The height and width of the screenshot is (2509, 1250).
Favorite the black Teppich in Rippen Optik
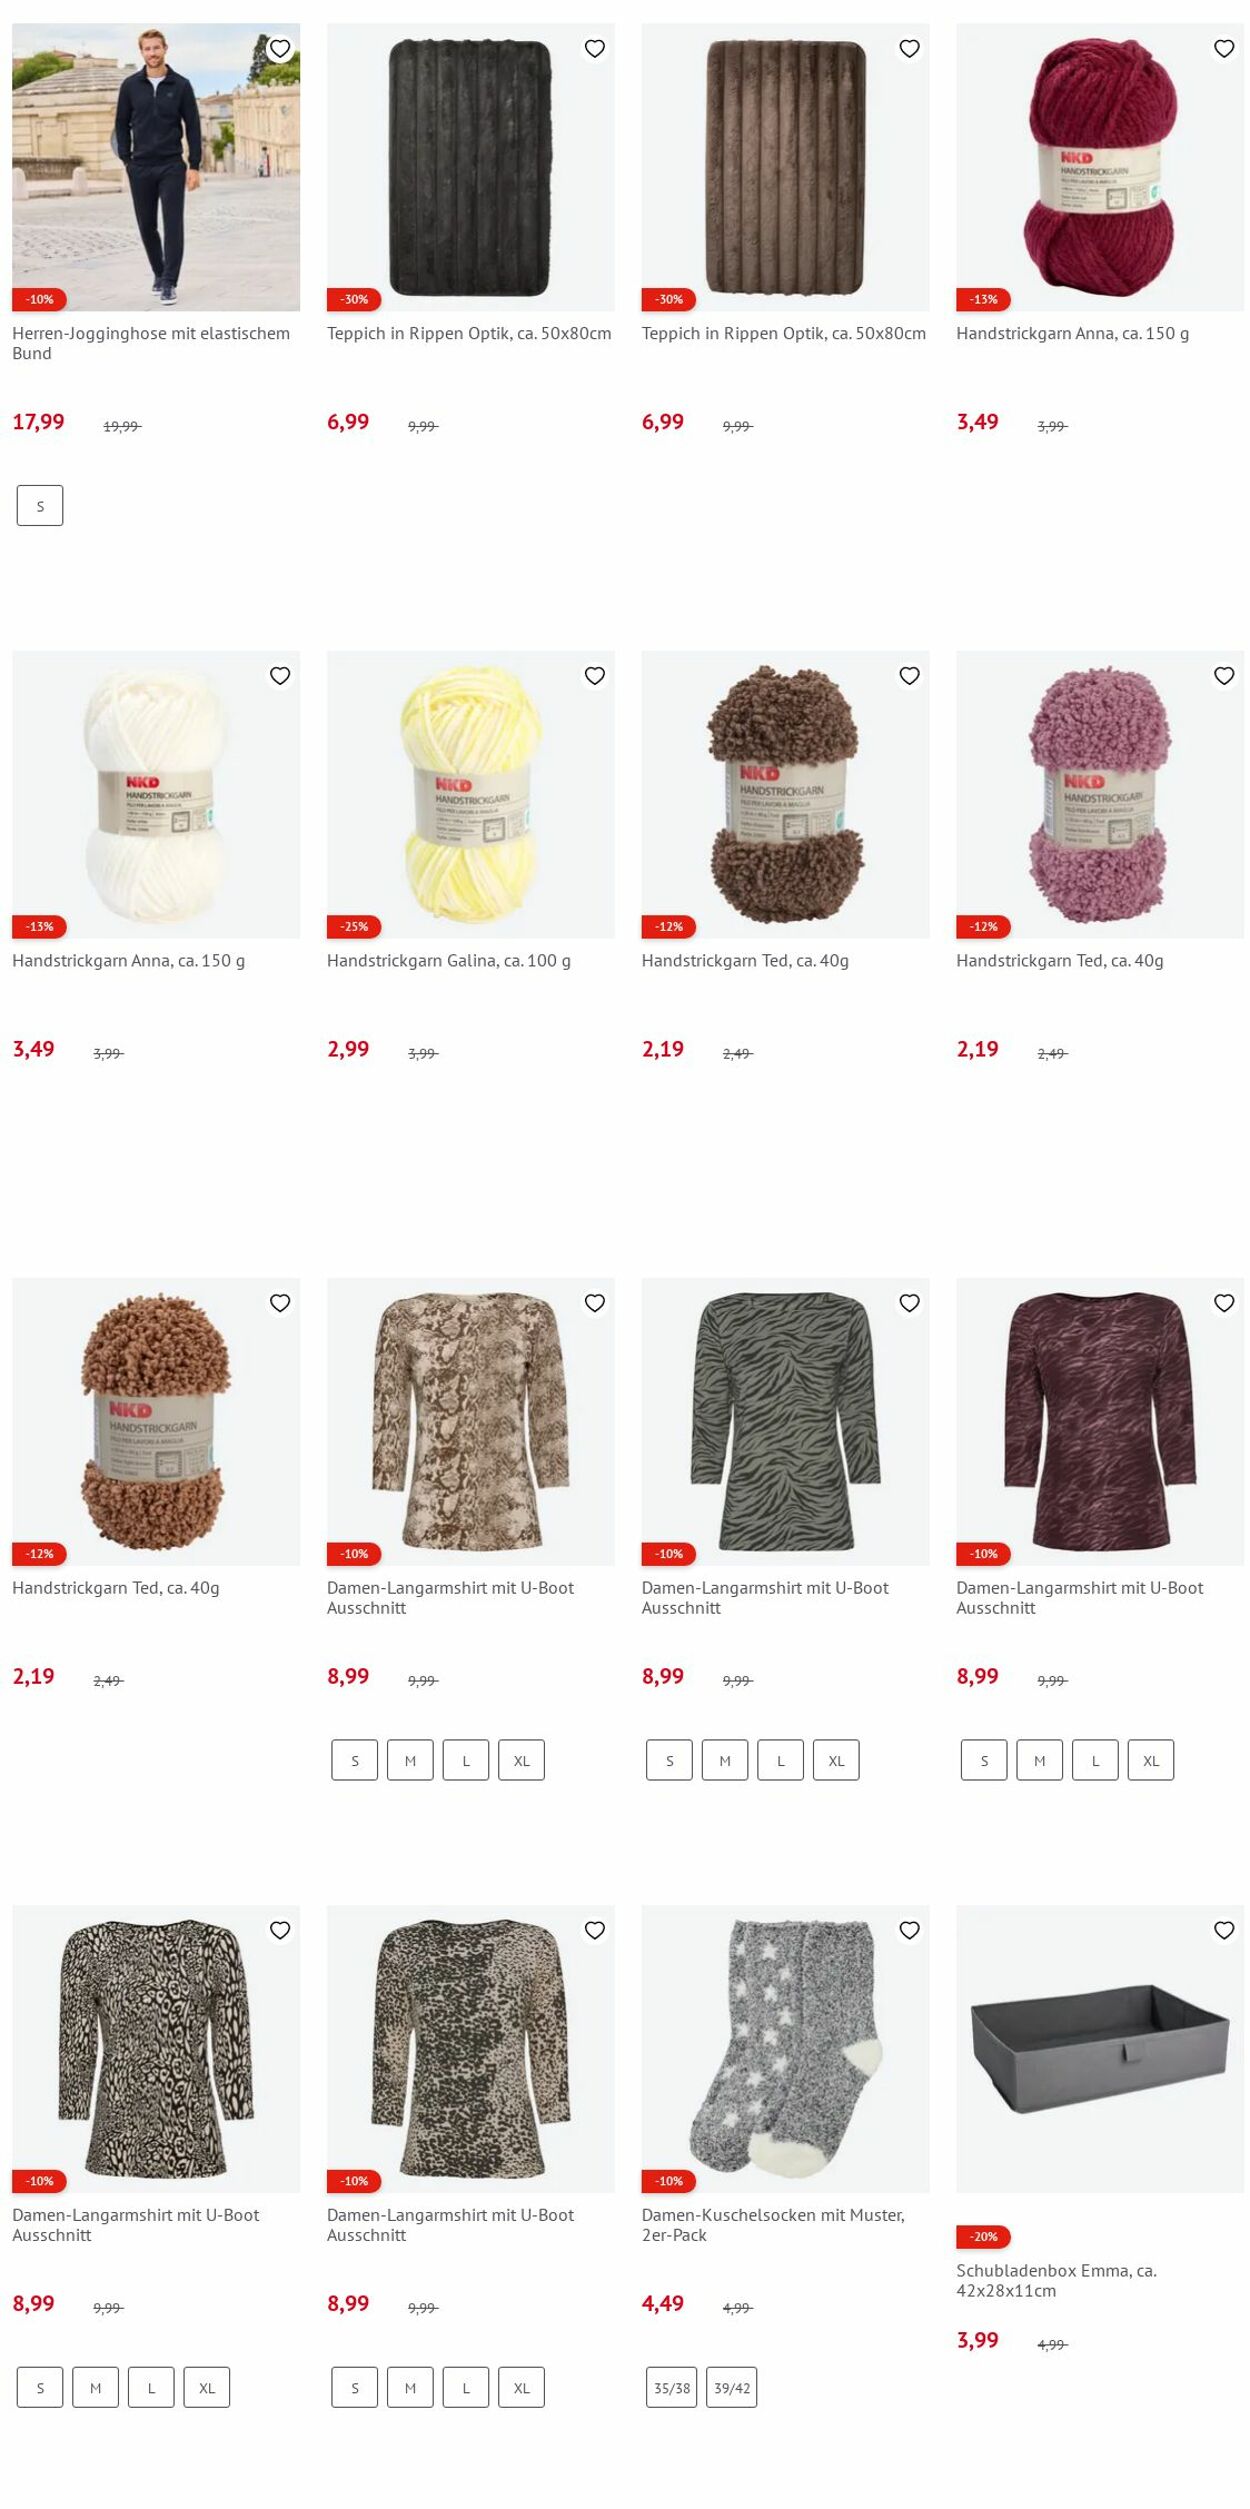pyautogui.click(x=595, y=48)
